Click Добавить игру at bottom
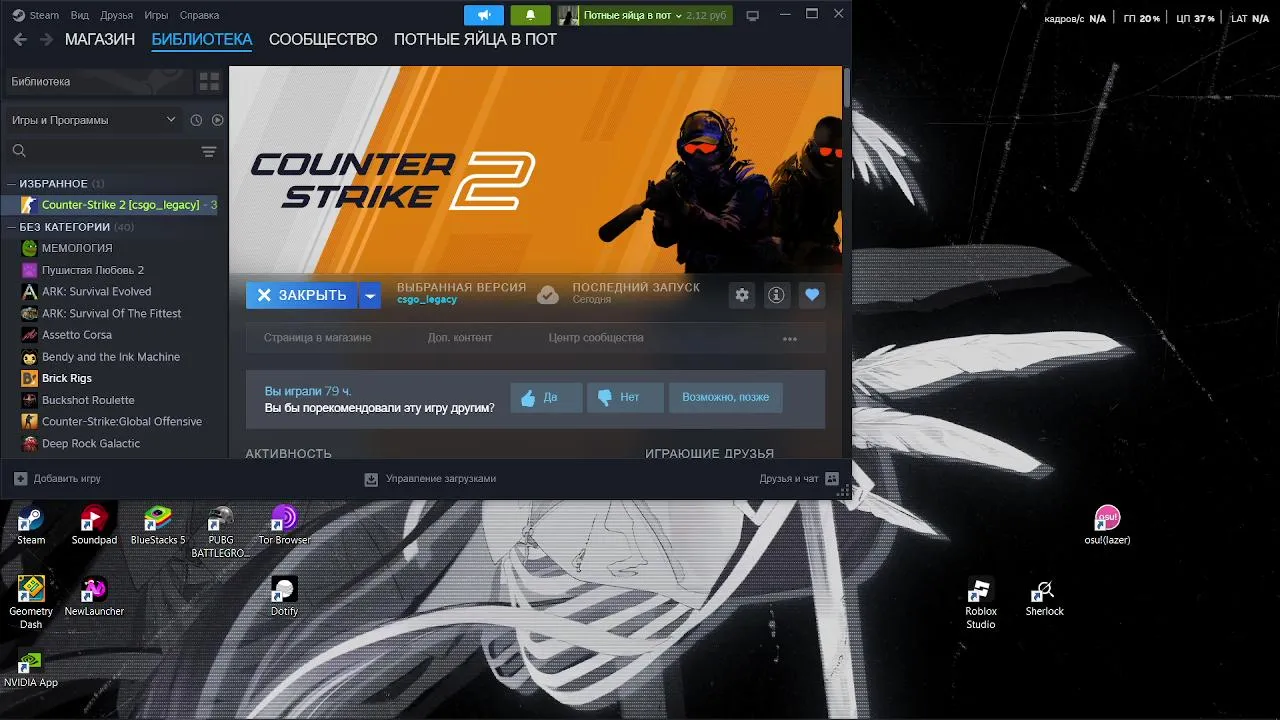This screenshot has width=1280, height=720. point(57,479)
